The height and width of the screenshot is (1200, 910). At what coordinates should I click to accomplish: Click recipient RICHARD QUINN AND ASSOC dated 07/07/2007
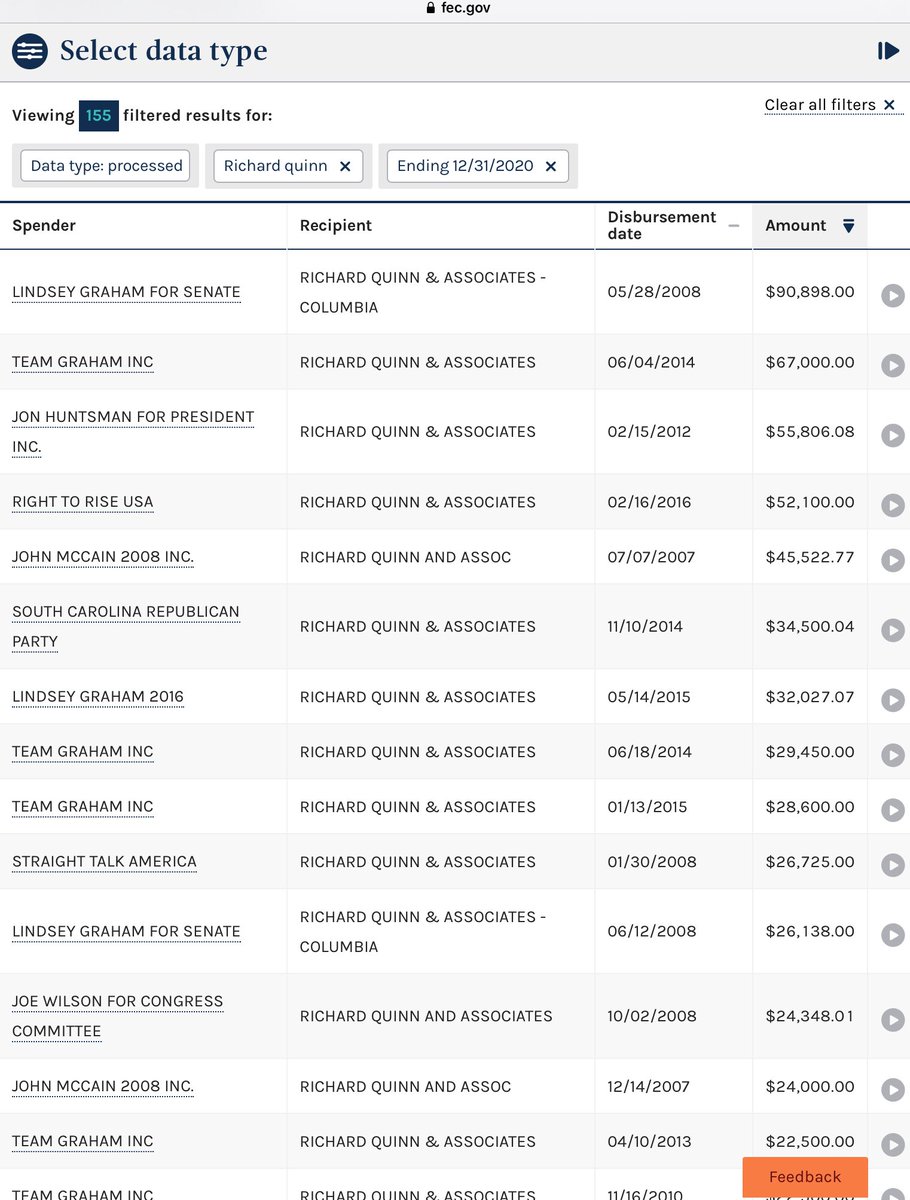click(x=405, y=557)
